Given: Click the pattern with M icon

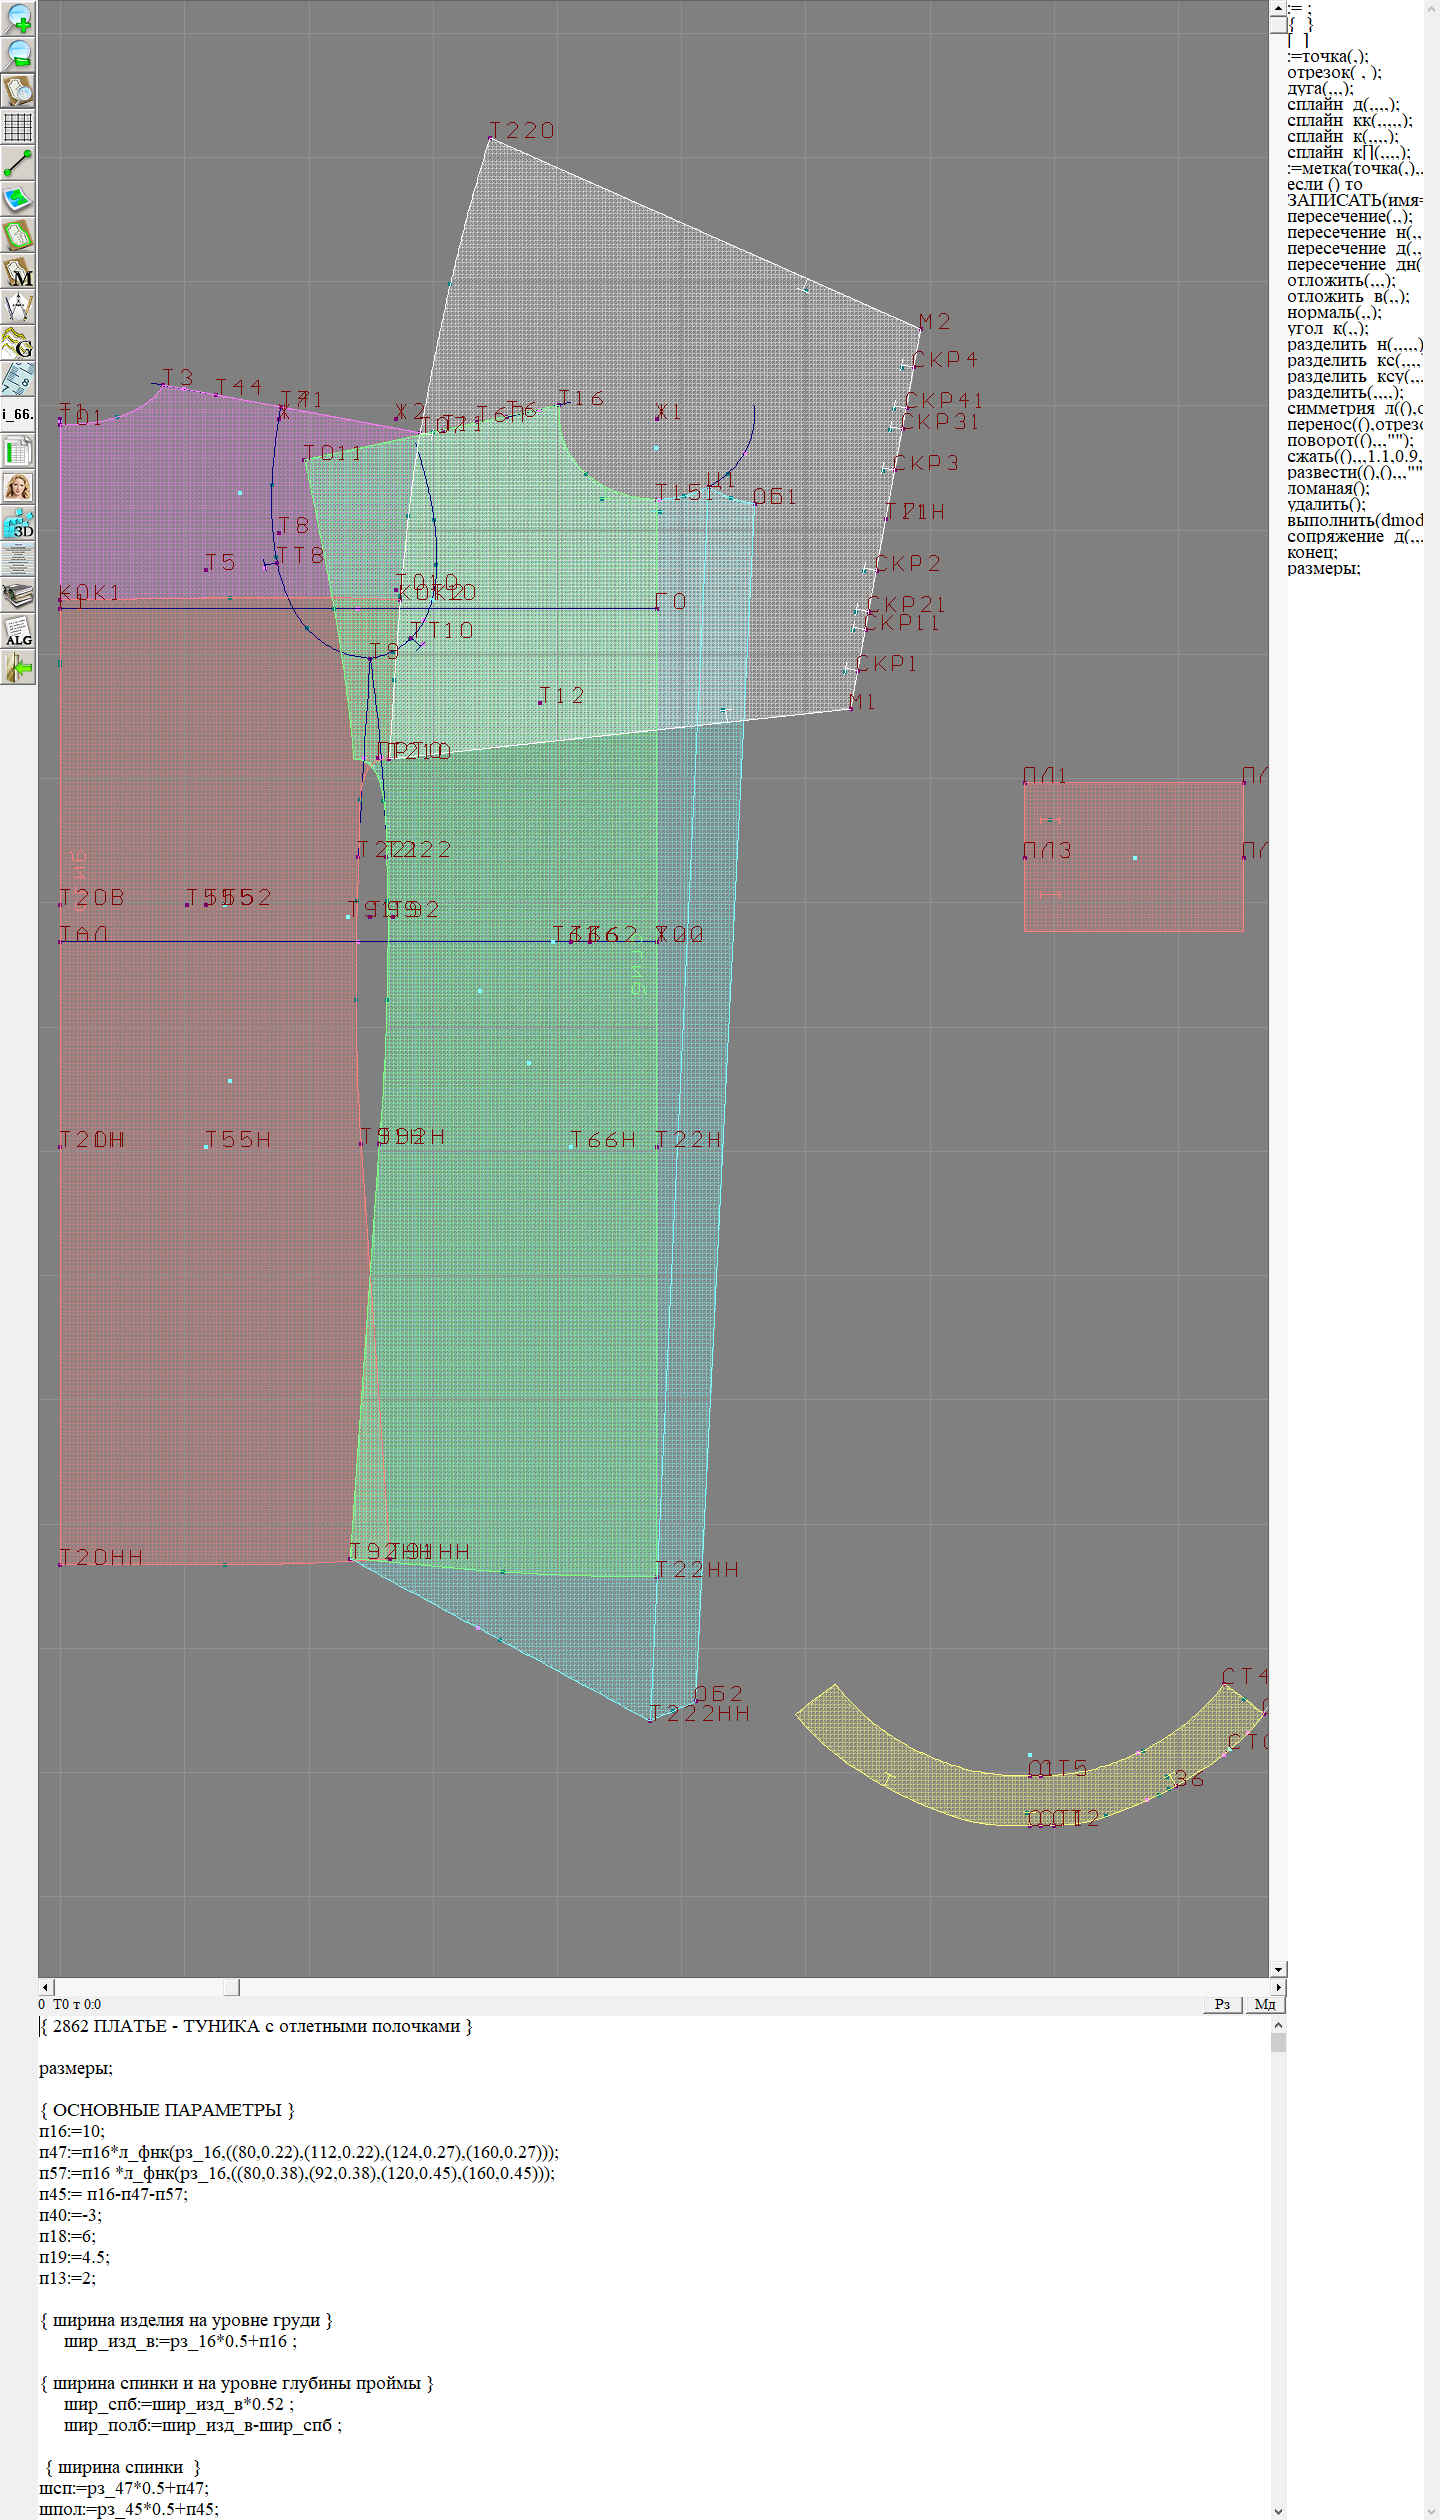Looking at the screenshot, I should pos(18,272).
